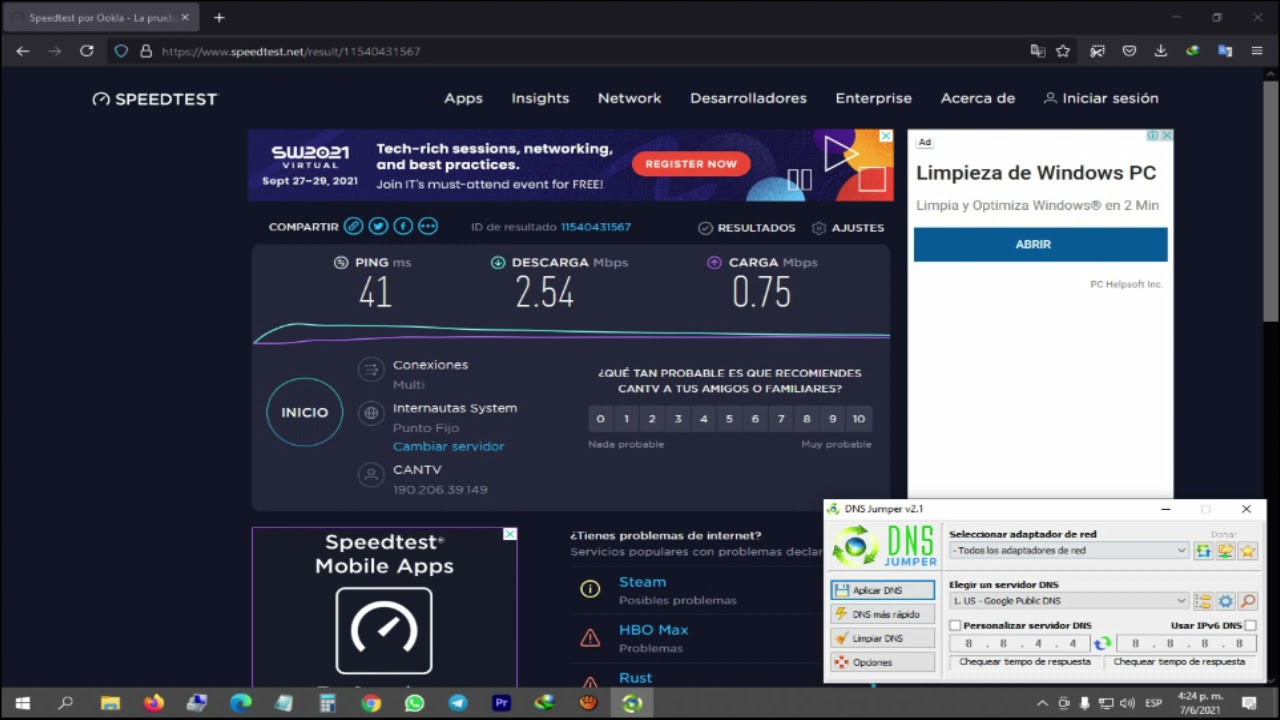
Task: Open Google Chrome from the taskbar
Action: pyautogui.click(x=371, y=703)
